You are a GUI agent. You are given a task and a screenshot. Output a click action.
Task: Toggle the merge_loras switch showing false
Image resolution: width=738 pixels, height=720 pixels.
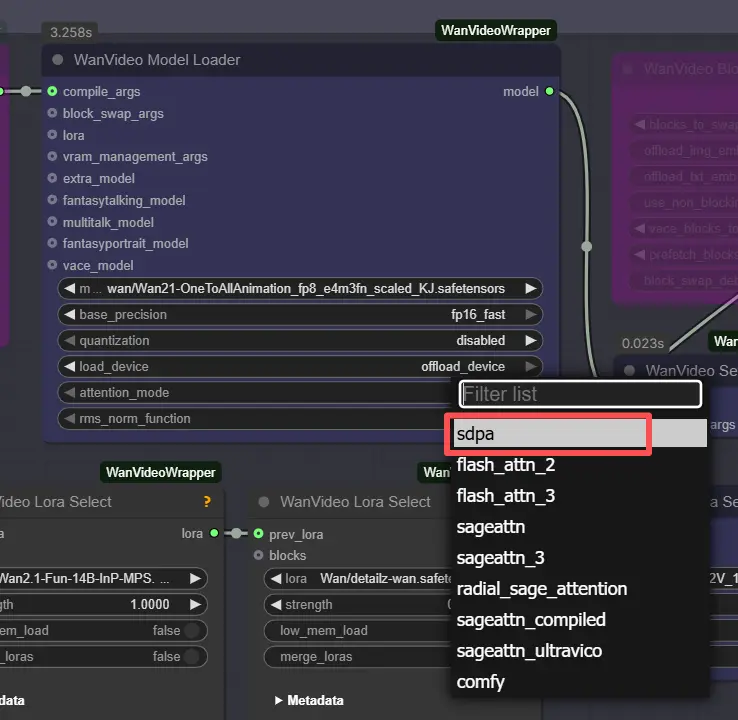click(194, 657)
